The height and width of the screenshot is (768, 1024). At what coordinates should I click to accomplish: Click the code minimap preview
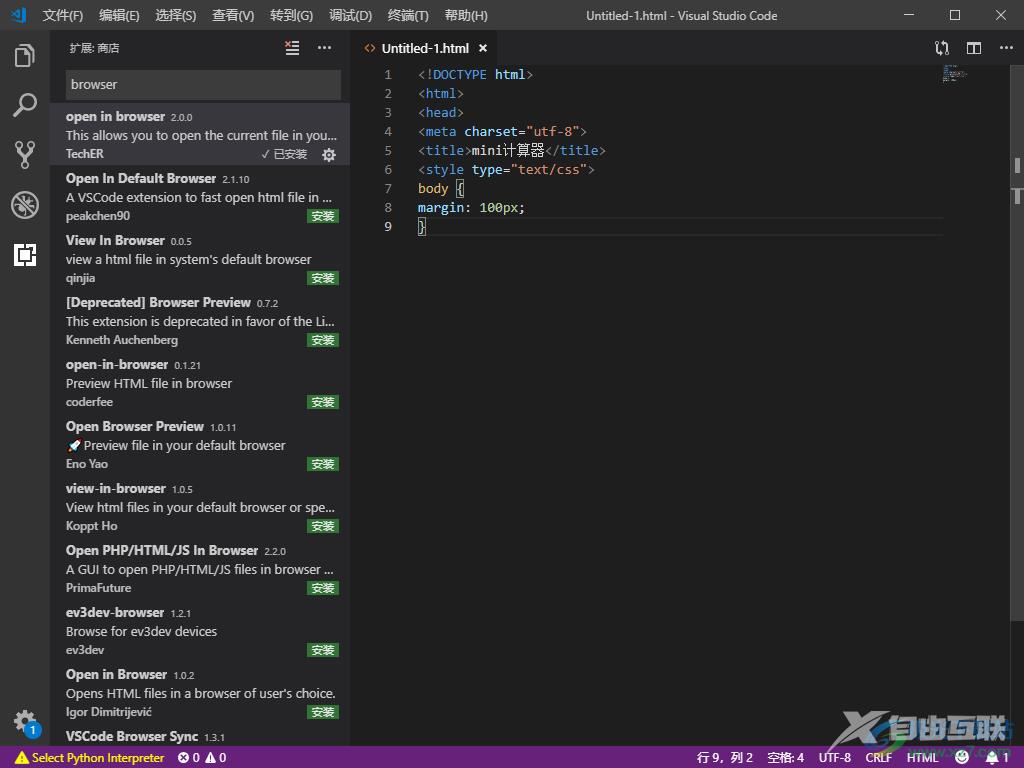click(x=954, y=72)
